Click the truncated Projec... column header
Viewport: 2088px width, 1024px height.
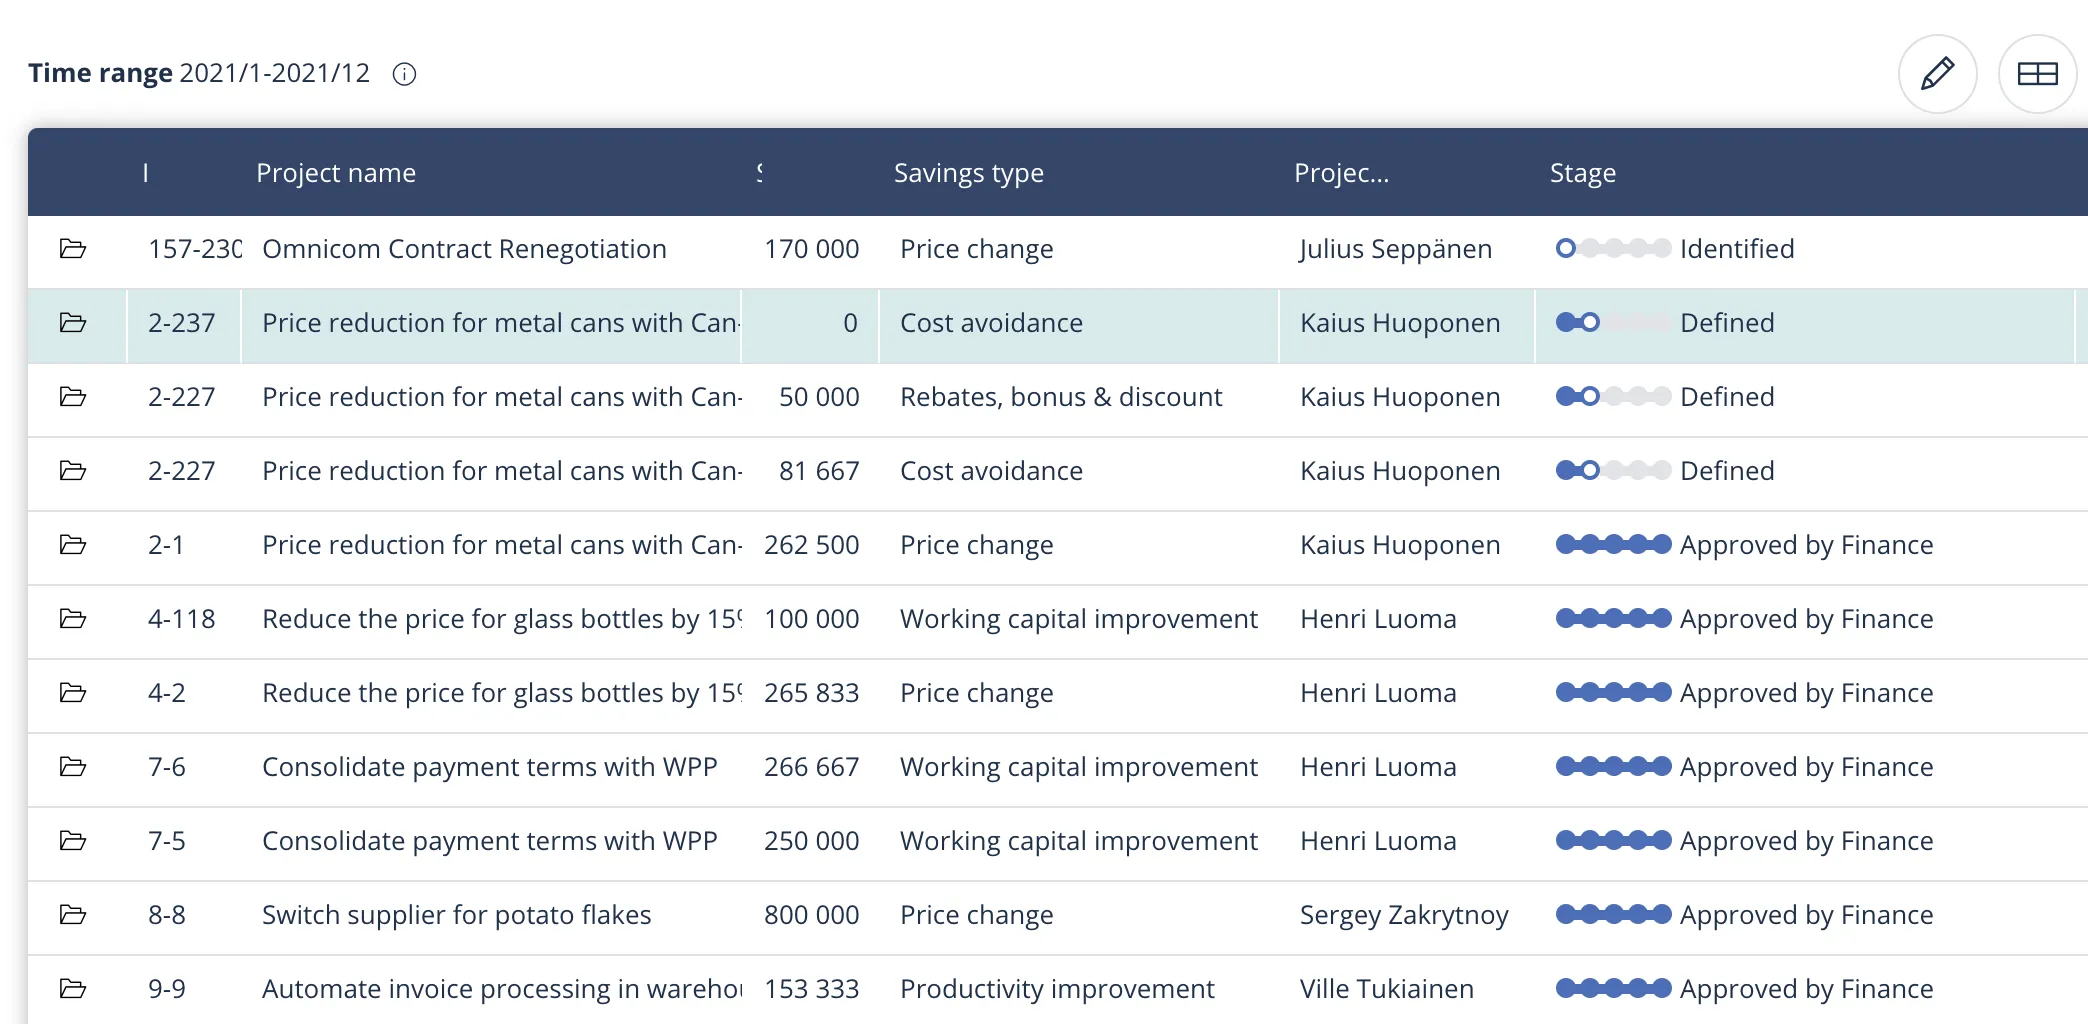click(x=1341, y=173)
